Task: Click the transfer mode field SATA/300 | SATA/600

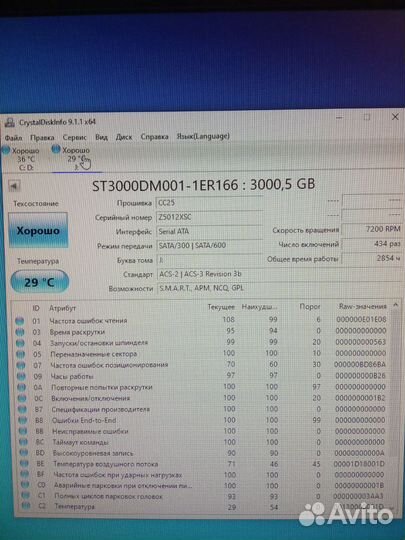Action: (209, 246)
